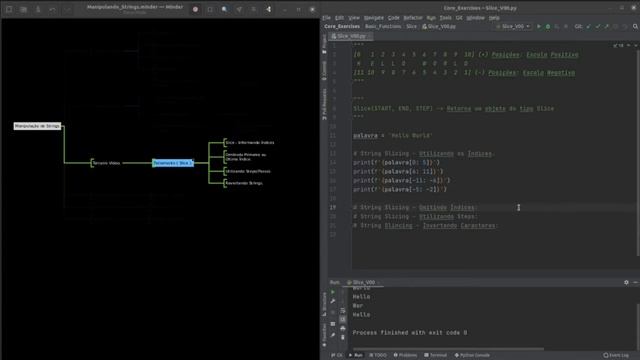Image resolution: width=640 pixels, height=360 pixels.
Task: Open PyCharm search everywhere magnifier
Action: [x=635, y=26]
